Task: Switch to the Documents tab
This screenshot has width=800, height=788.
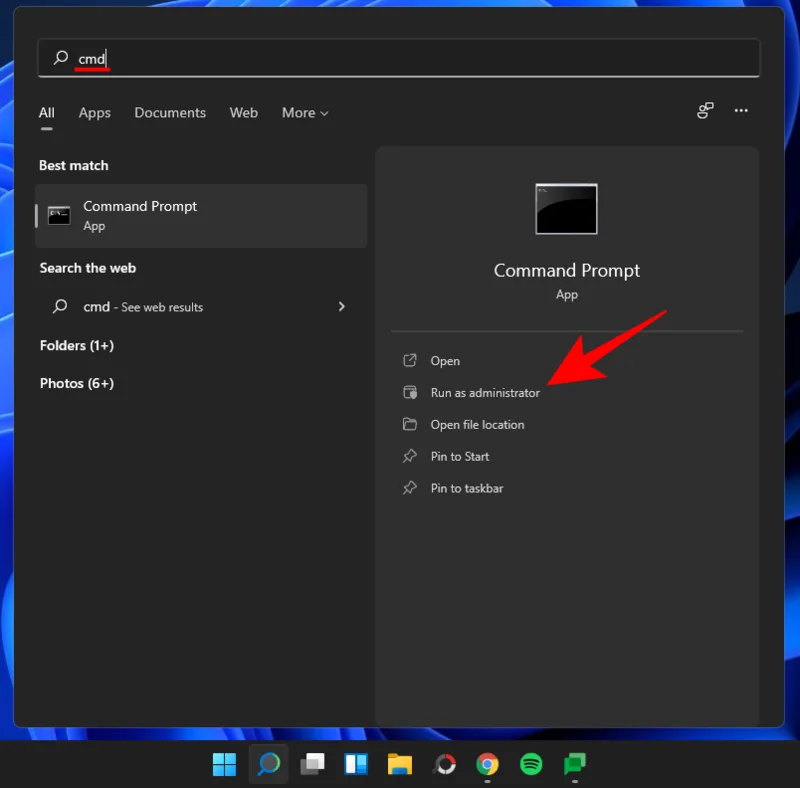Action: [170, 113]
